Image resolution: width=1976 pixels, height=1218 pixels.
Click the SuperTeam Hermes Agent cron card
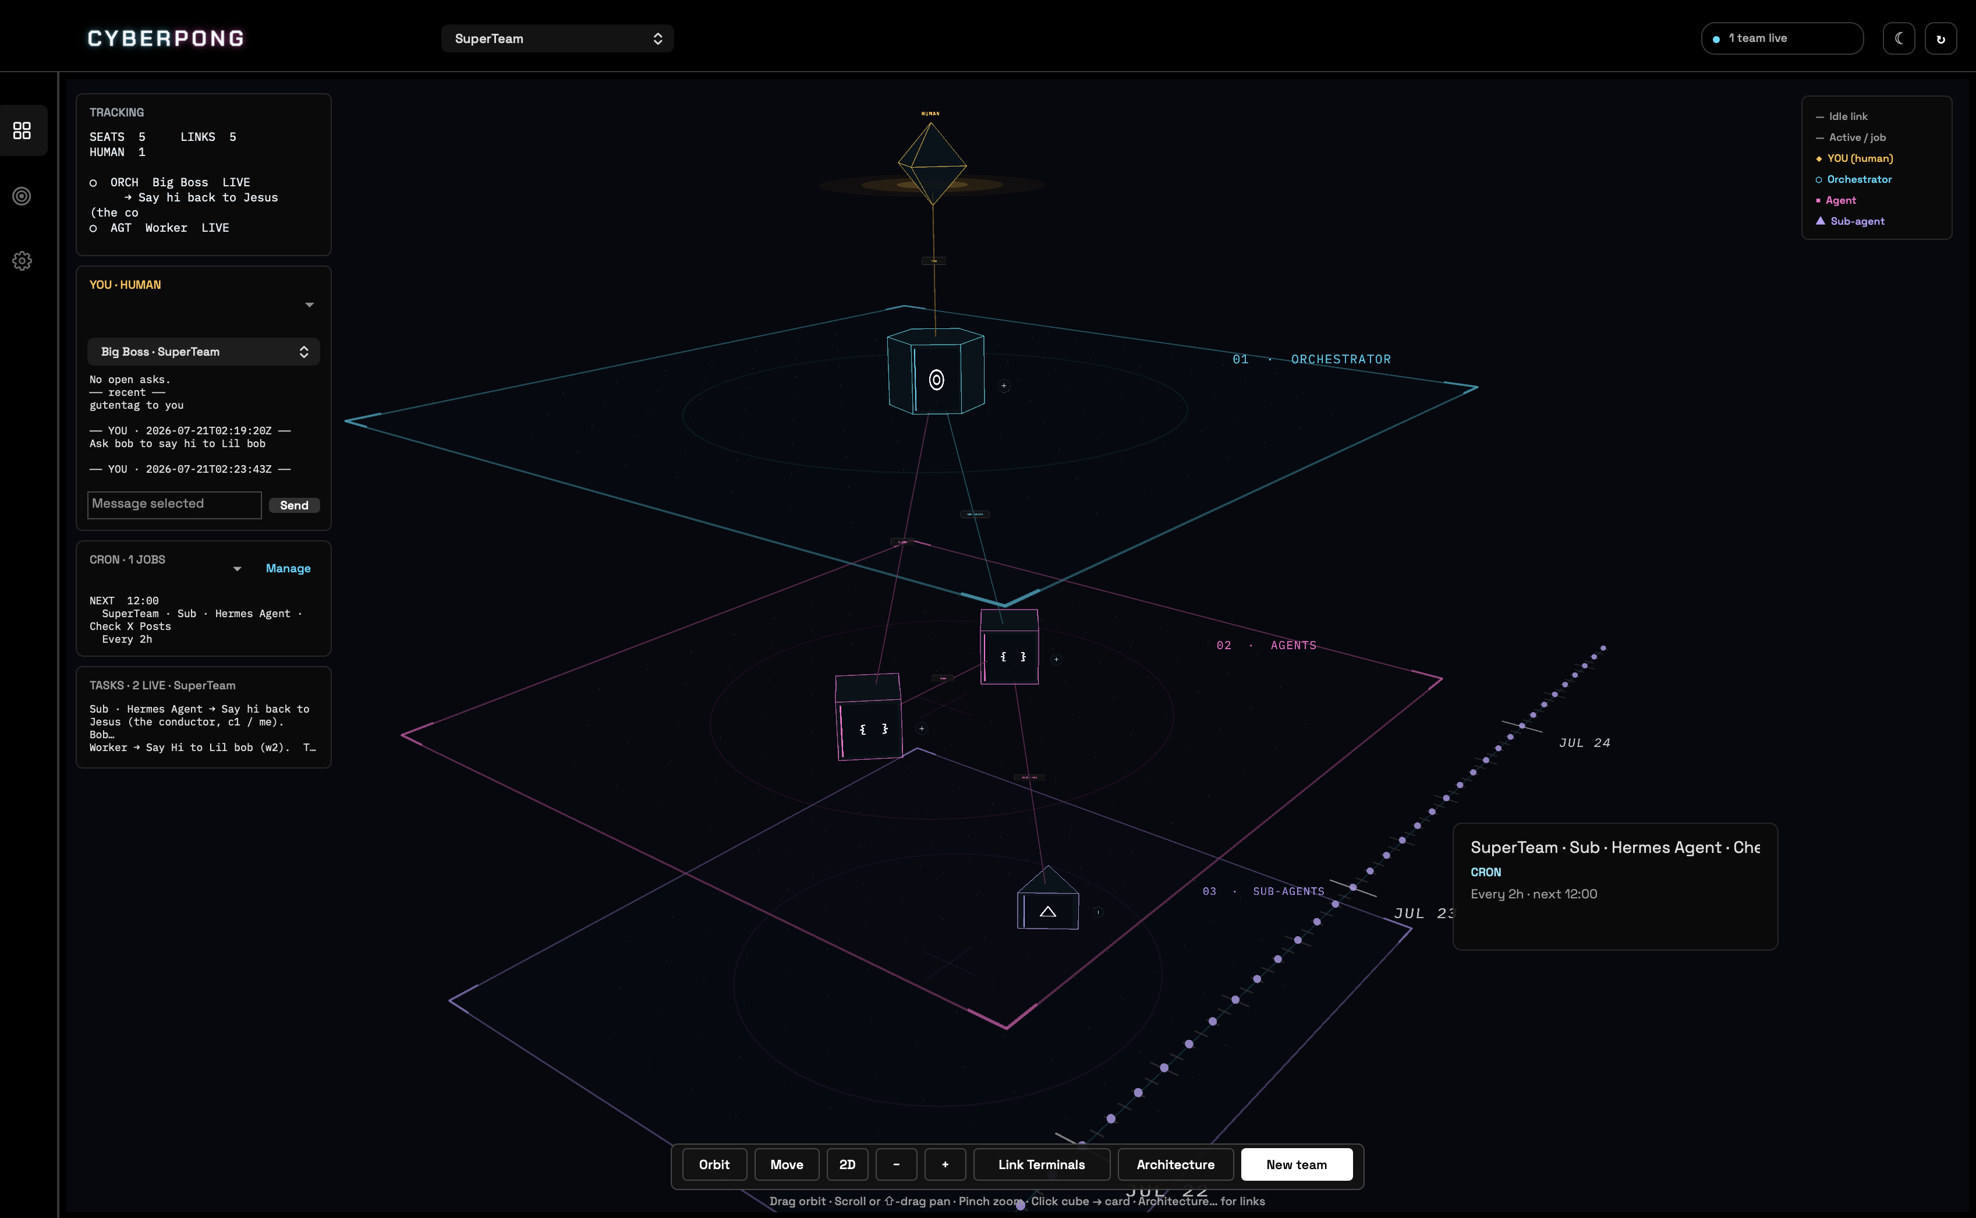(x=1615, y=887)
